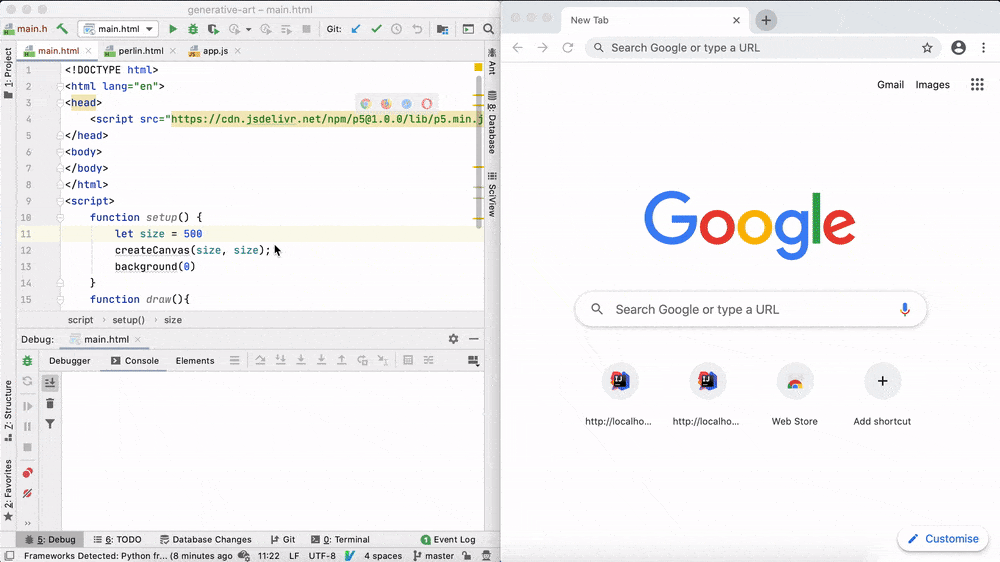Collapse the script tag fold marker

[x=60, y=201]
